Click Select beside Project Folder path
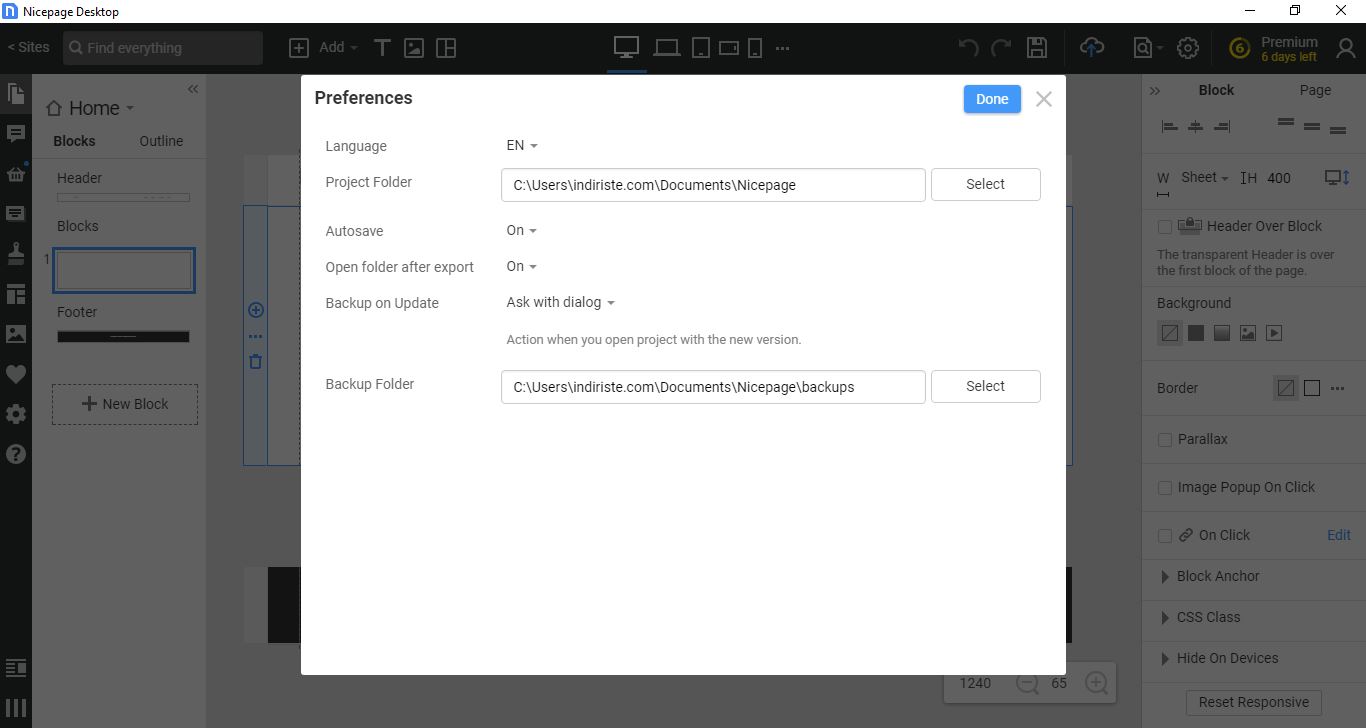The width and height of the screenshot is (1366, 728). tap(986, 184)
